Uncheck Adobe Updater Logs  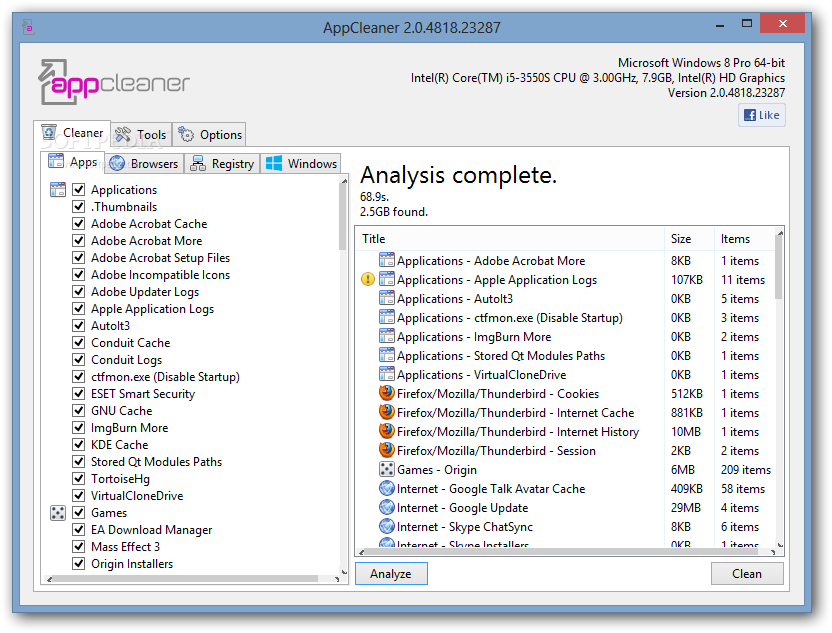[79, 291]
